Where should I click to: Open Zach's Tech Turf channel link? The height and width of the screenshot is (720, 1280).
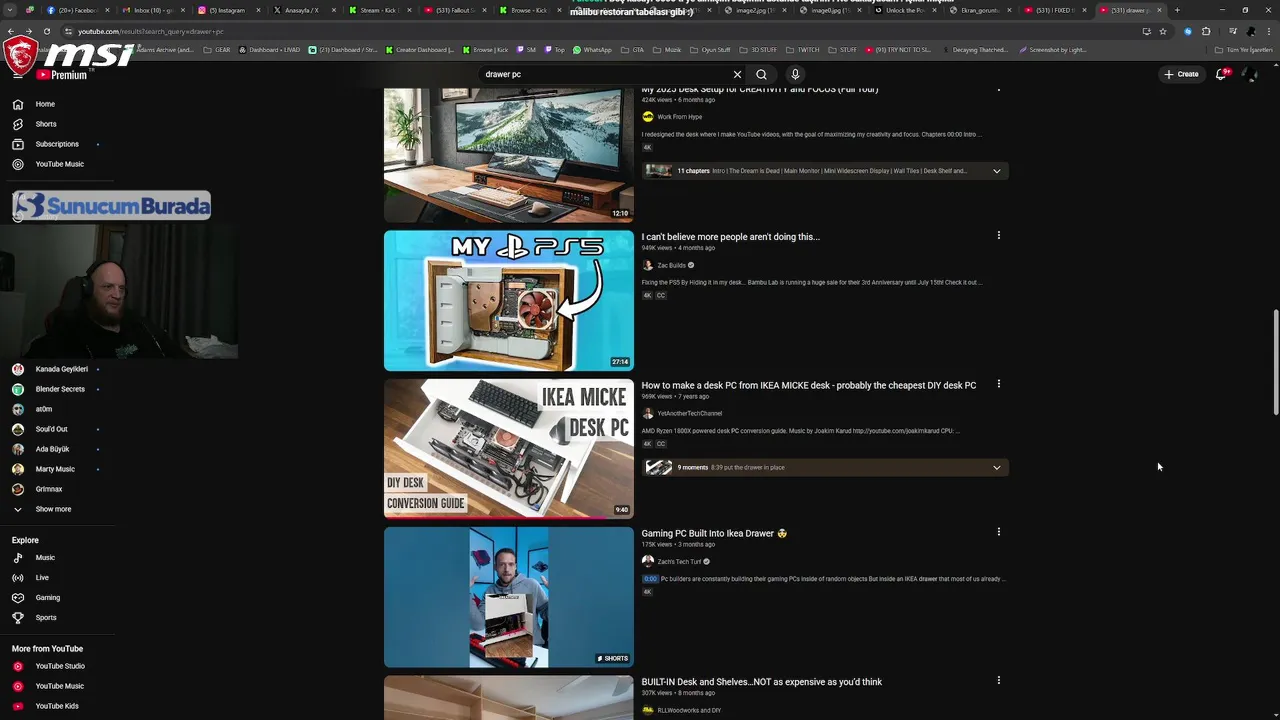click(x=679, y=561)
